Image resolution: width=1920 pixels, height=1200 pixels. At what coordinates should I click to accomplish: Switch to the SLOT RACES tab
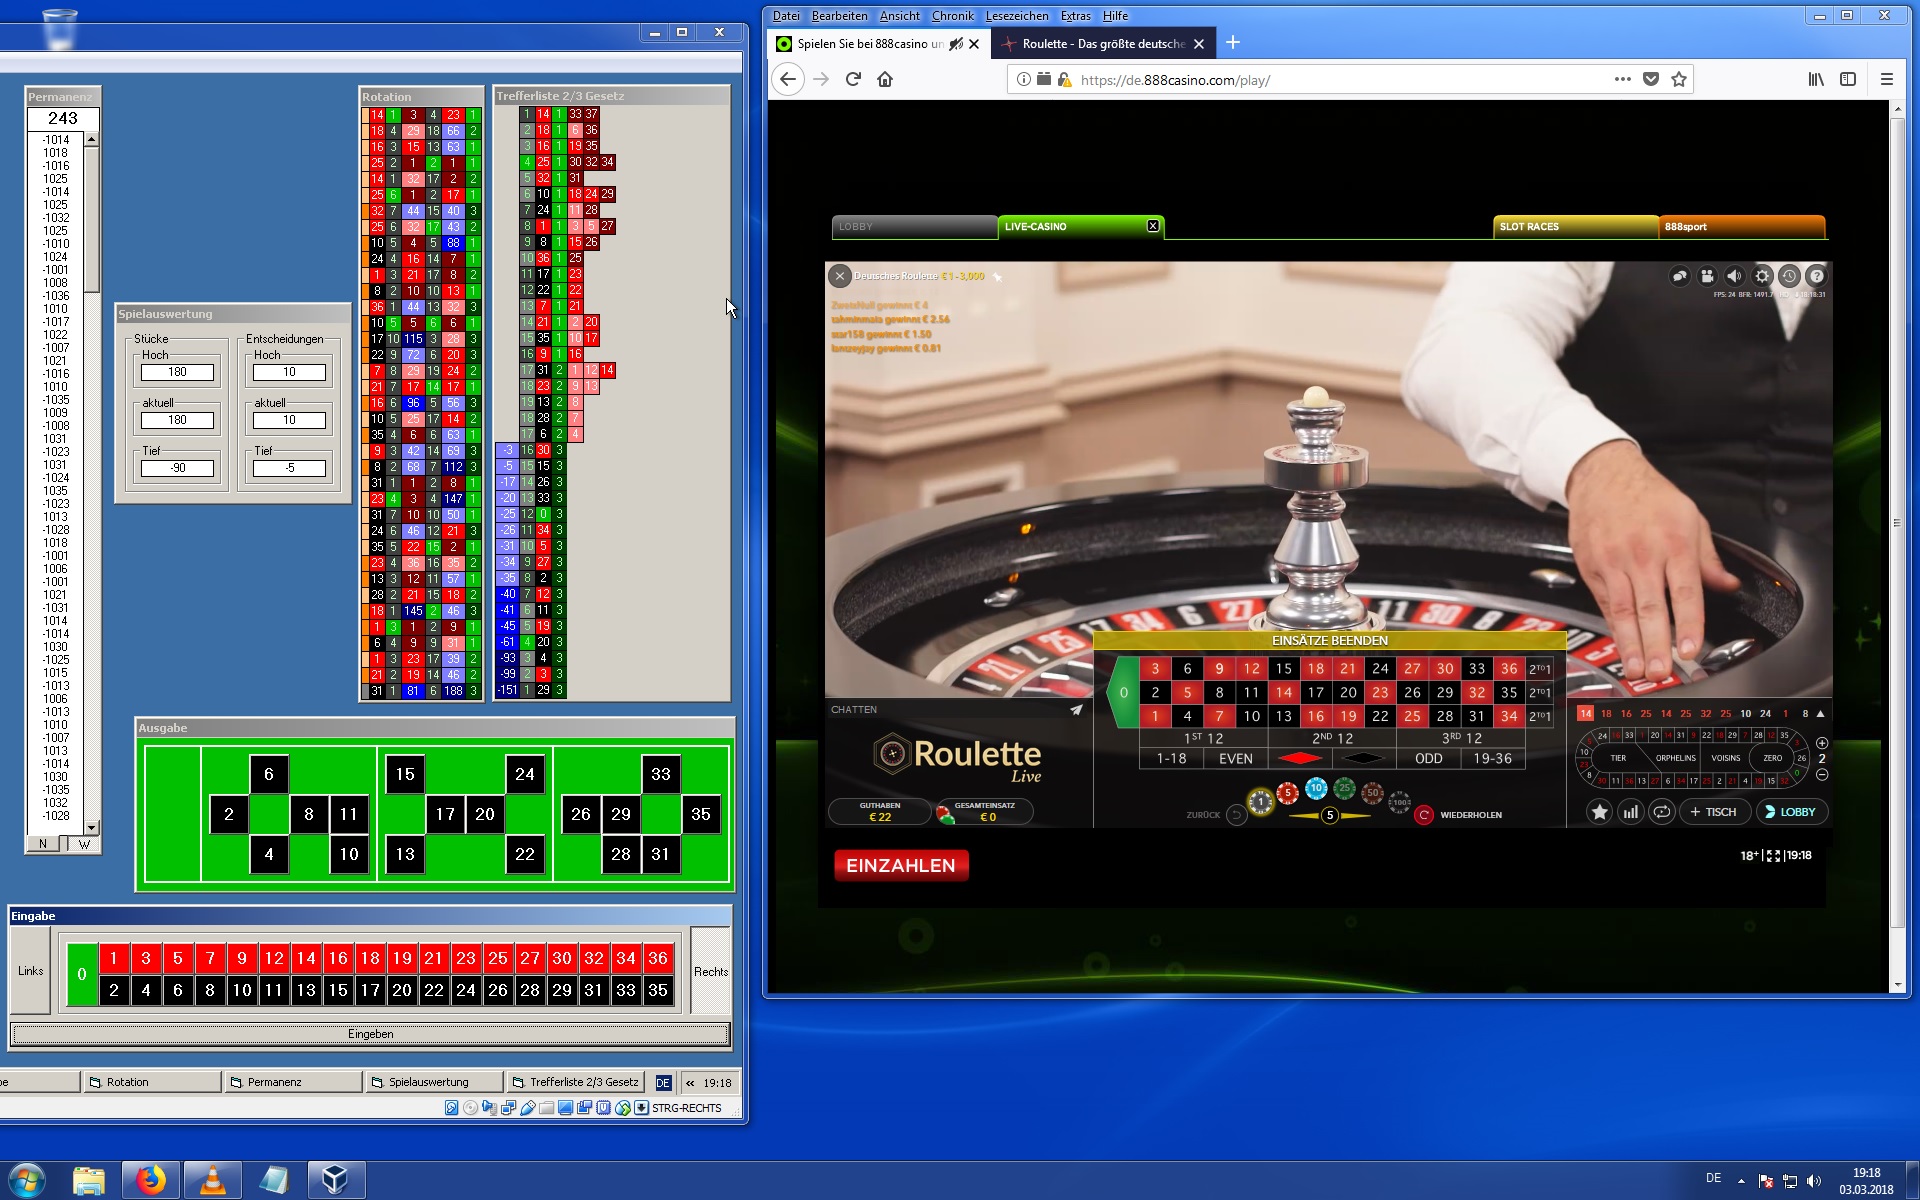click(1575, 227)
